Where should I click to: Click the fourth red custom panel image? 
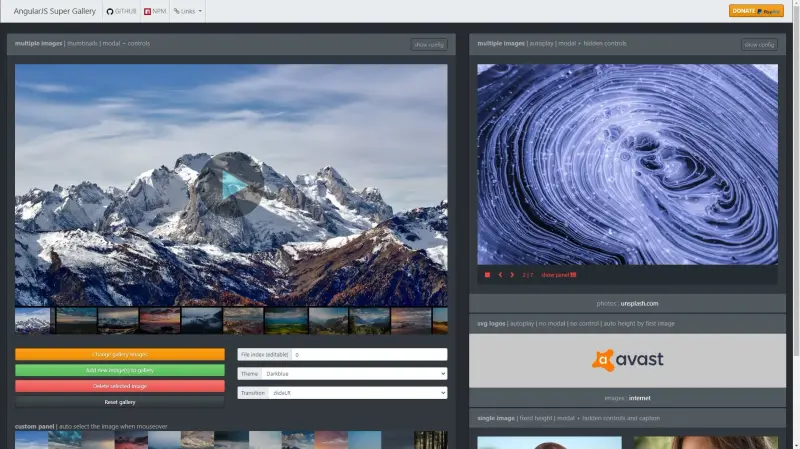pos(131,440)
